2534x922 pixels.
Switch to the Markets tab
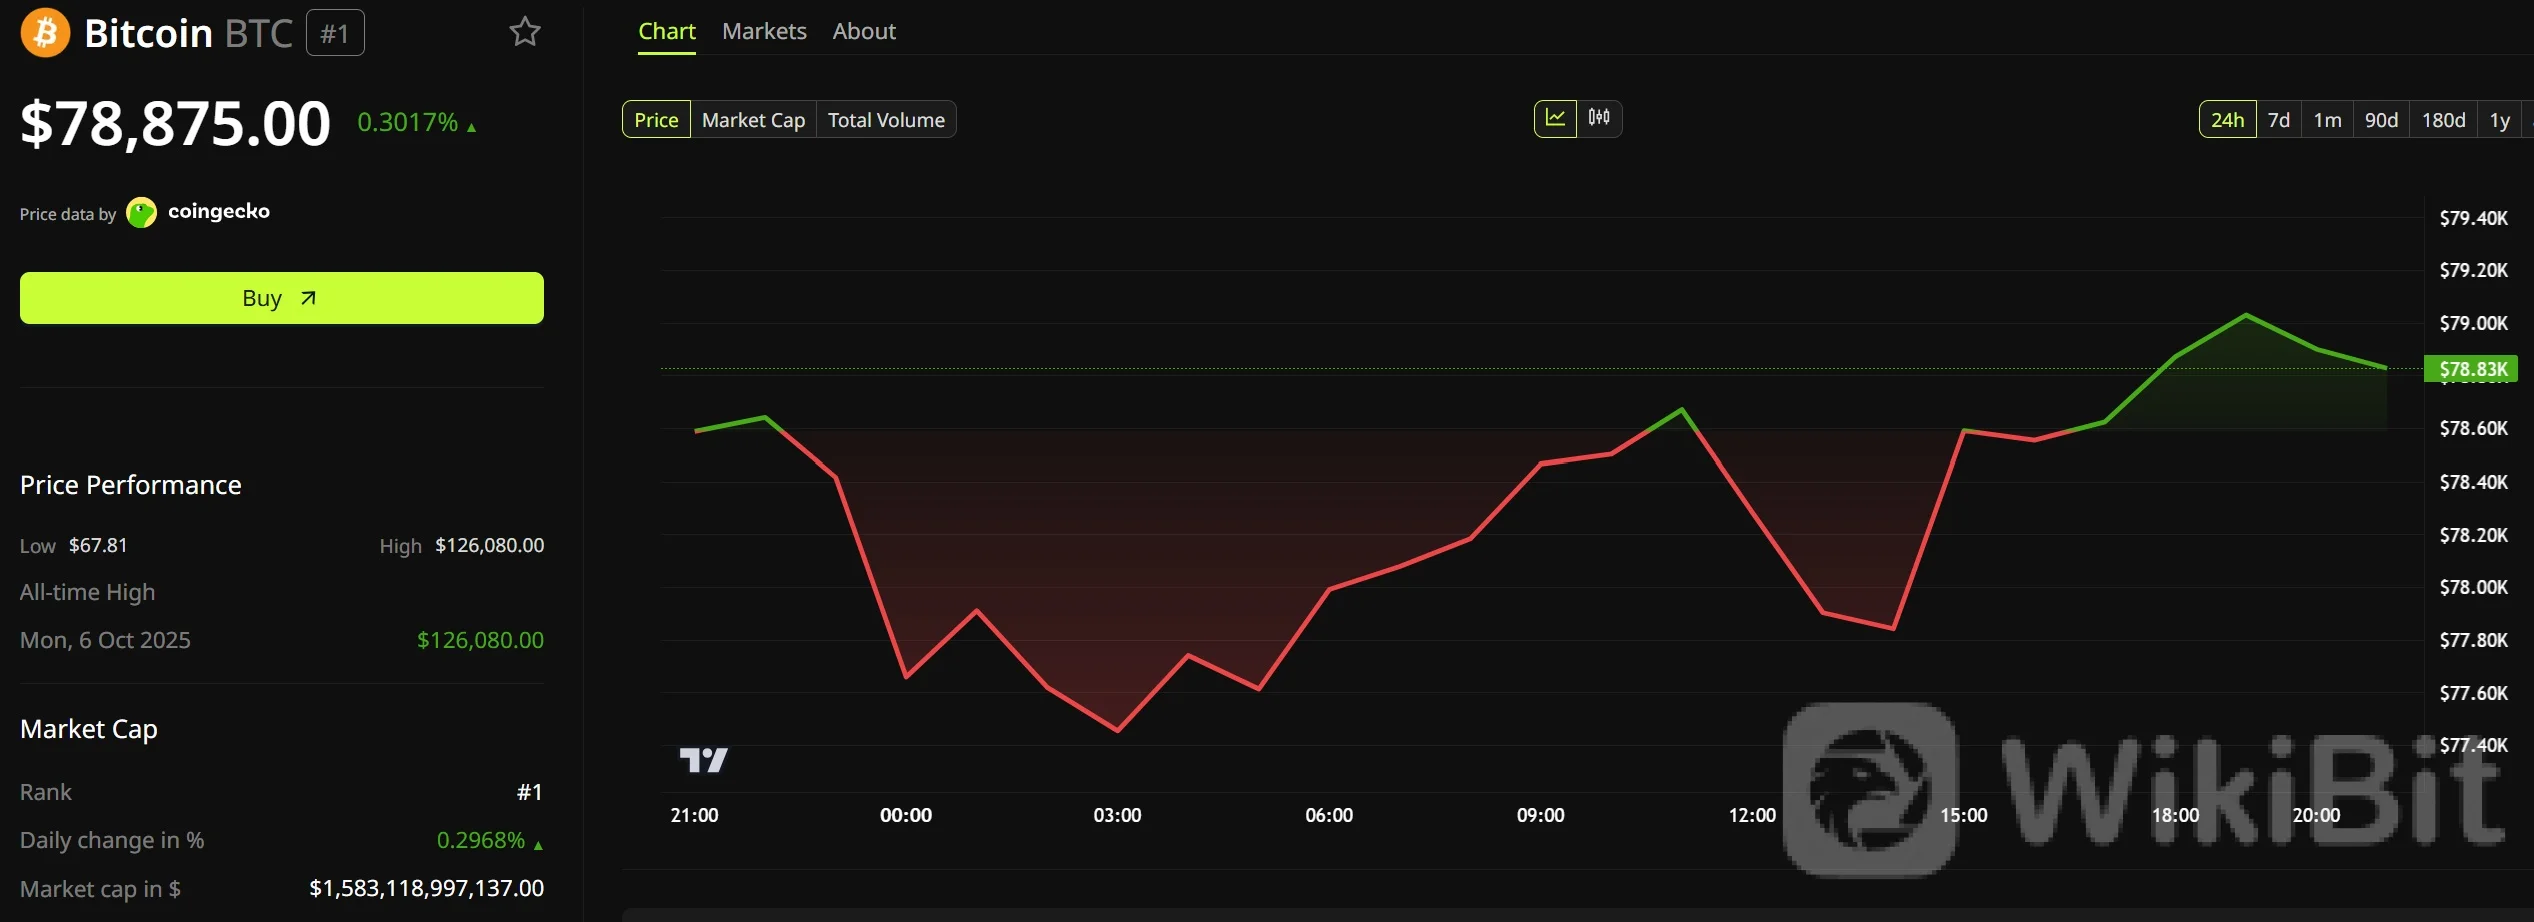click(x=764, y=31)
